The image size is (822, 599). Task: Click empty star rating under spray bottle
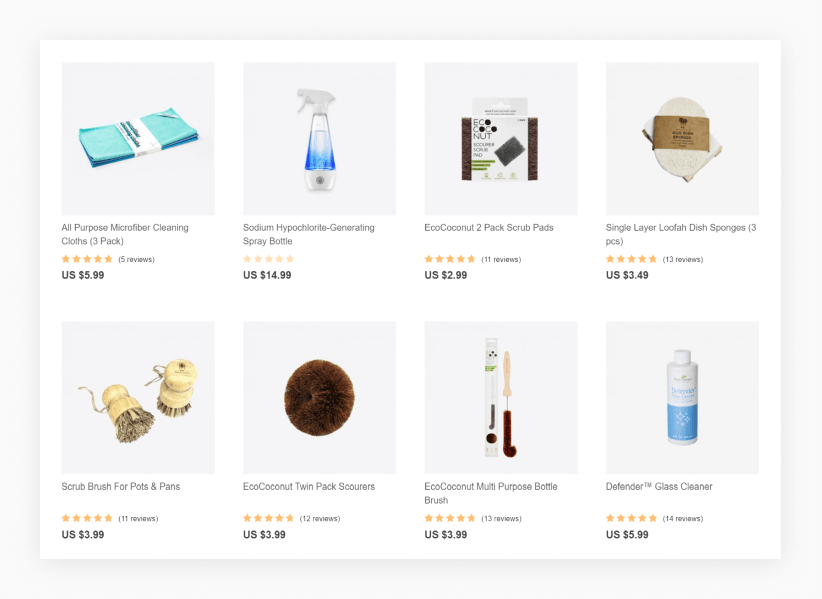(x=268, y=259)
